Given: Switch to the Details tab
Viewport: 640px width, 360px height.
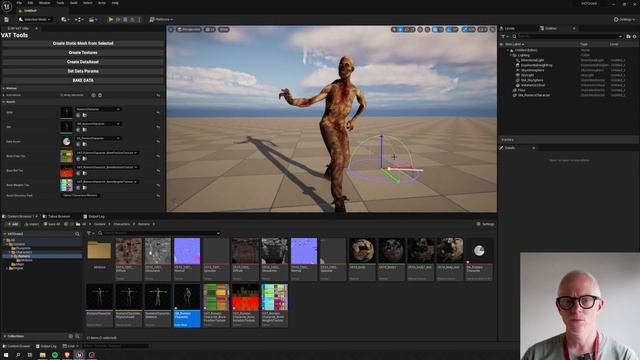Looking at the screenshot, I should [x=510, y=148].
